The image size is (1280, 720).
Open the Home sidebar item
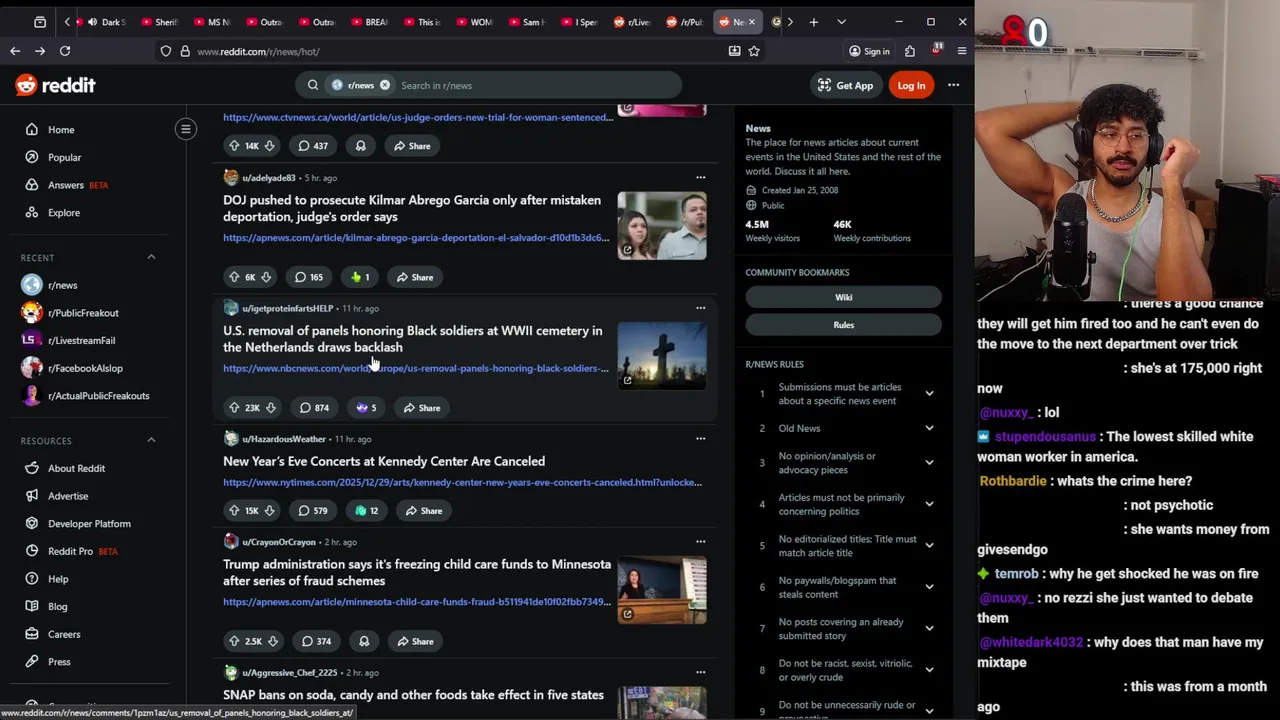pyautogui.click(x=61, y=129)
